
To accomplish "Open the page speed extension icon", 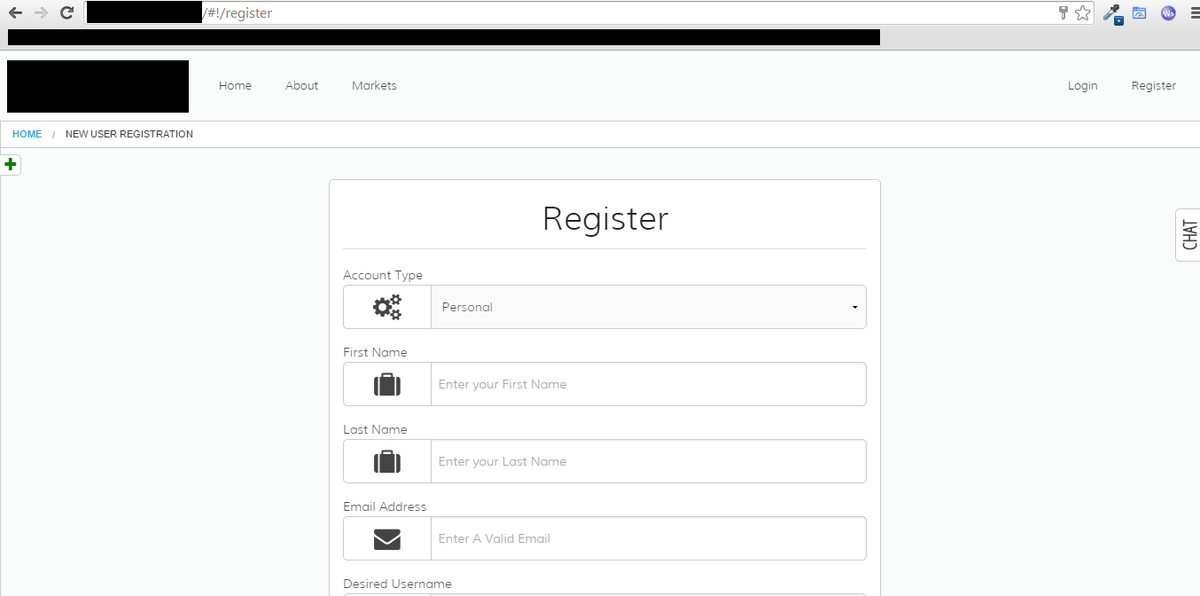I will [x=1139, y=13].
